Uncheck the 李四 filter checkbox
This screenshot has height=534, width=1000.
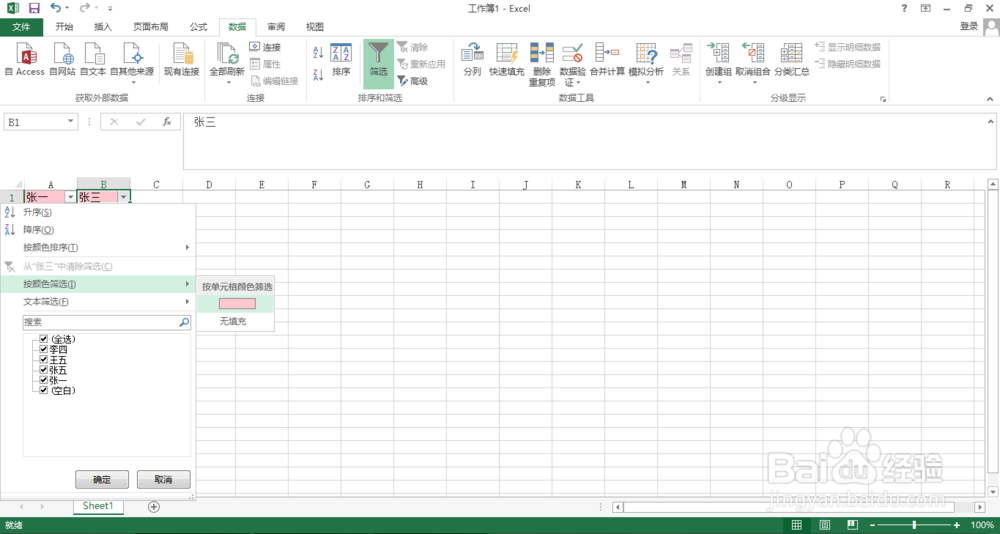pos(43,349)
